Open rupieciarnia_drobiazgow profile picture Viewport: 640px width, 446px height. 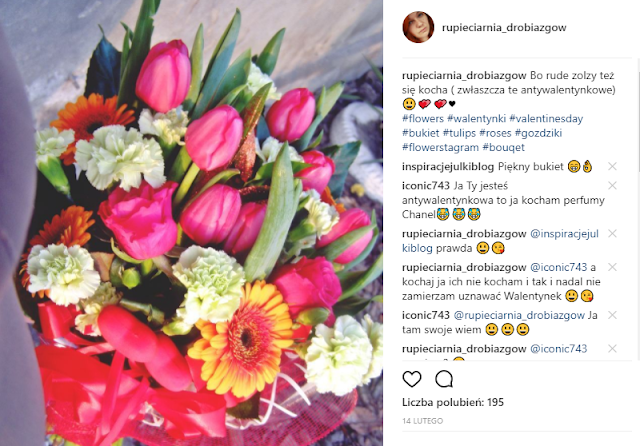pos(418,27)
